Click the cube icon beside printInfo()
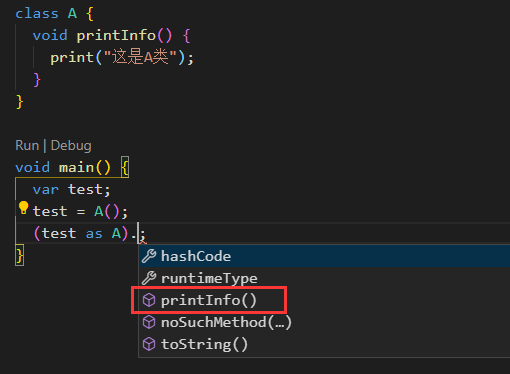Image resolution: width=510 pixels, height=374 pixels. (x=149, y=300)
